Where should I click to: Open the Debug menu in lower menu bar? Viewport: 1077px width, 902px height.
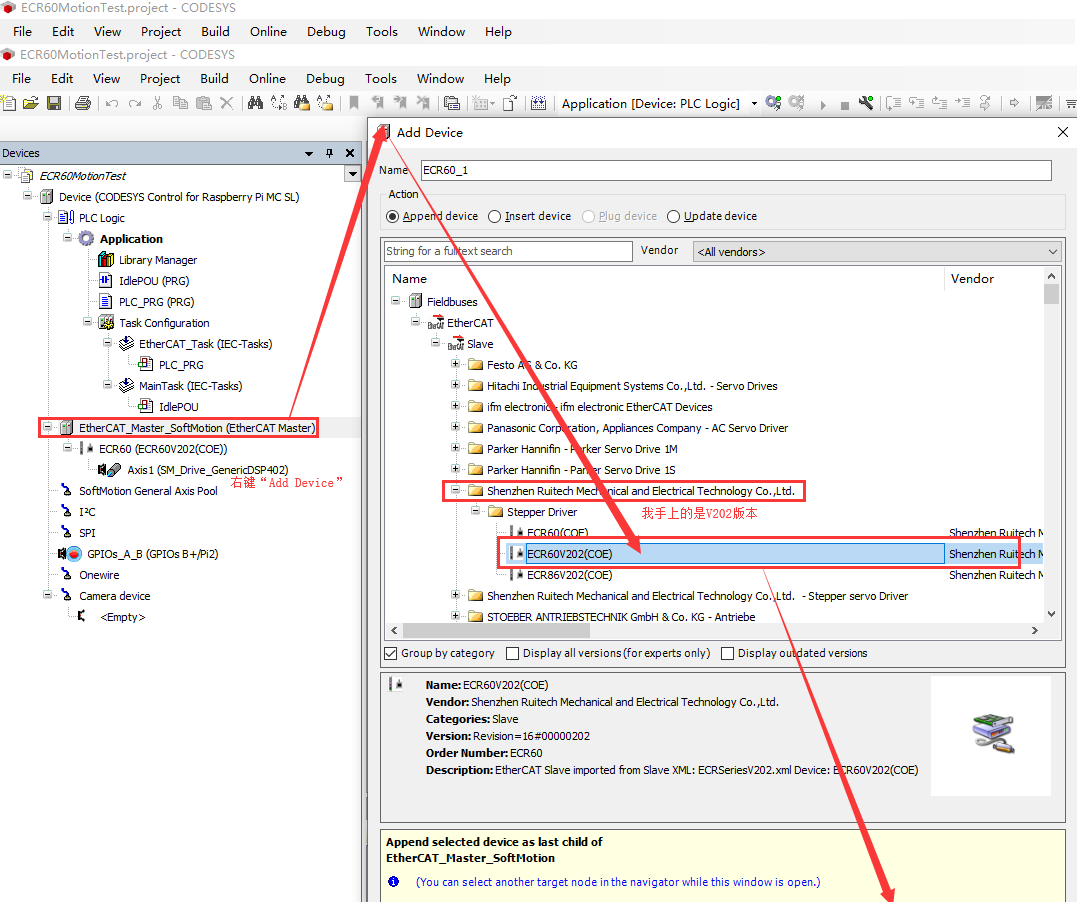pos(325,78)
